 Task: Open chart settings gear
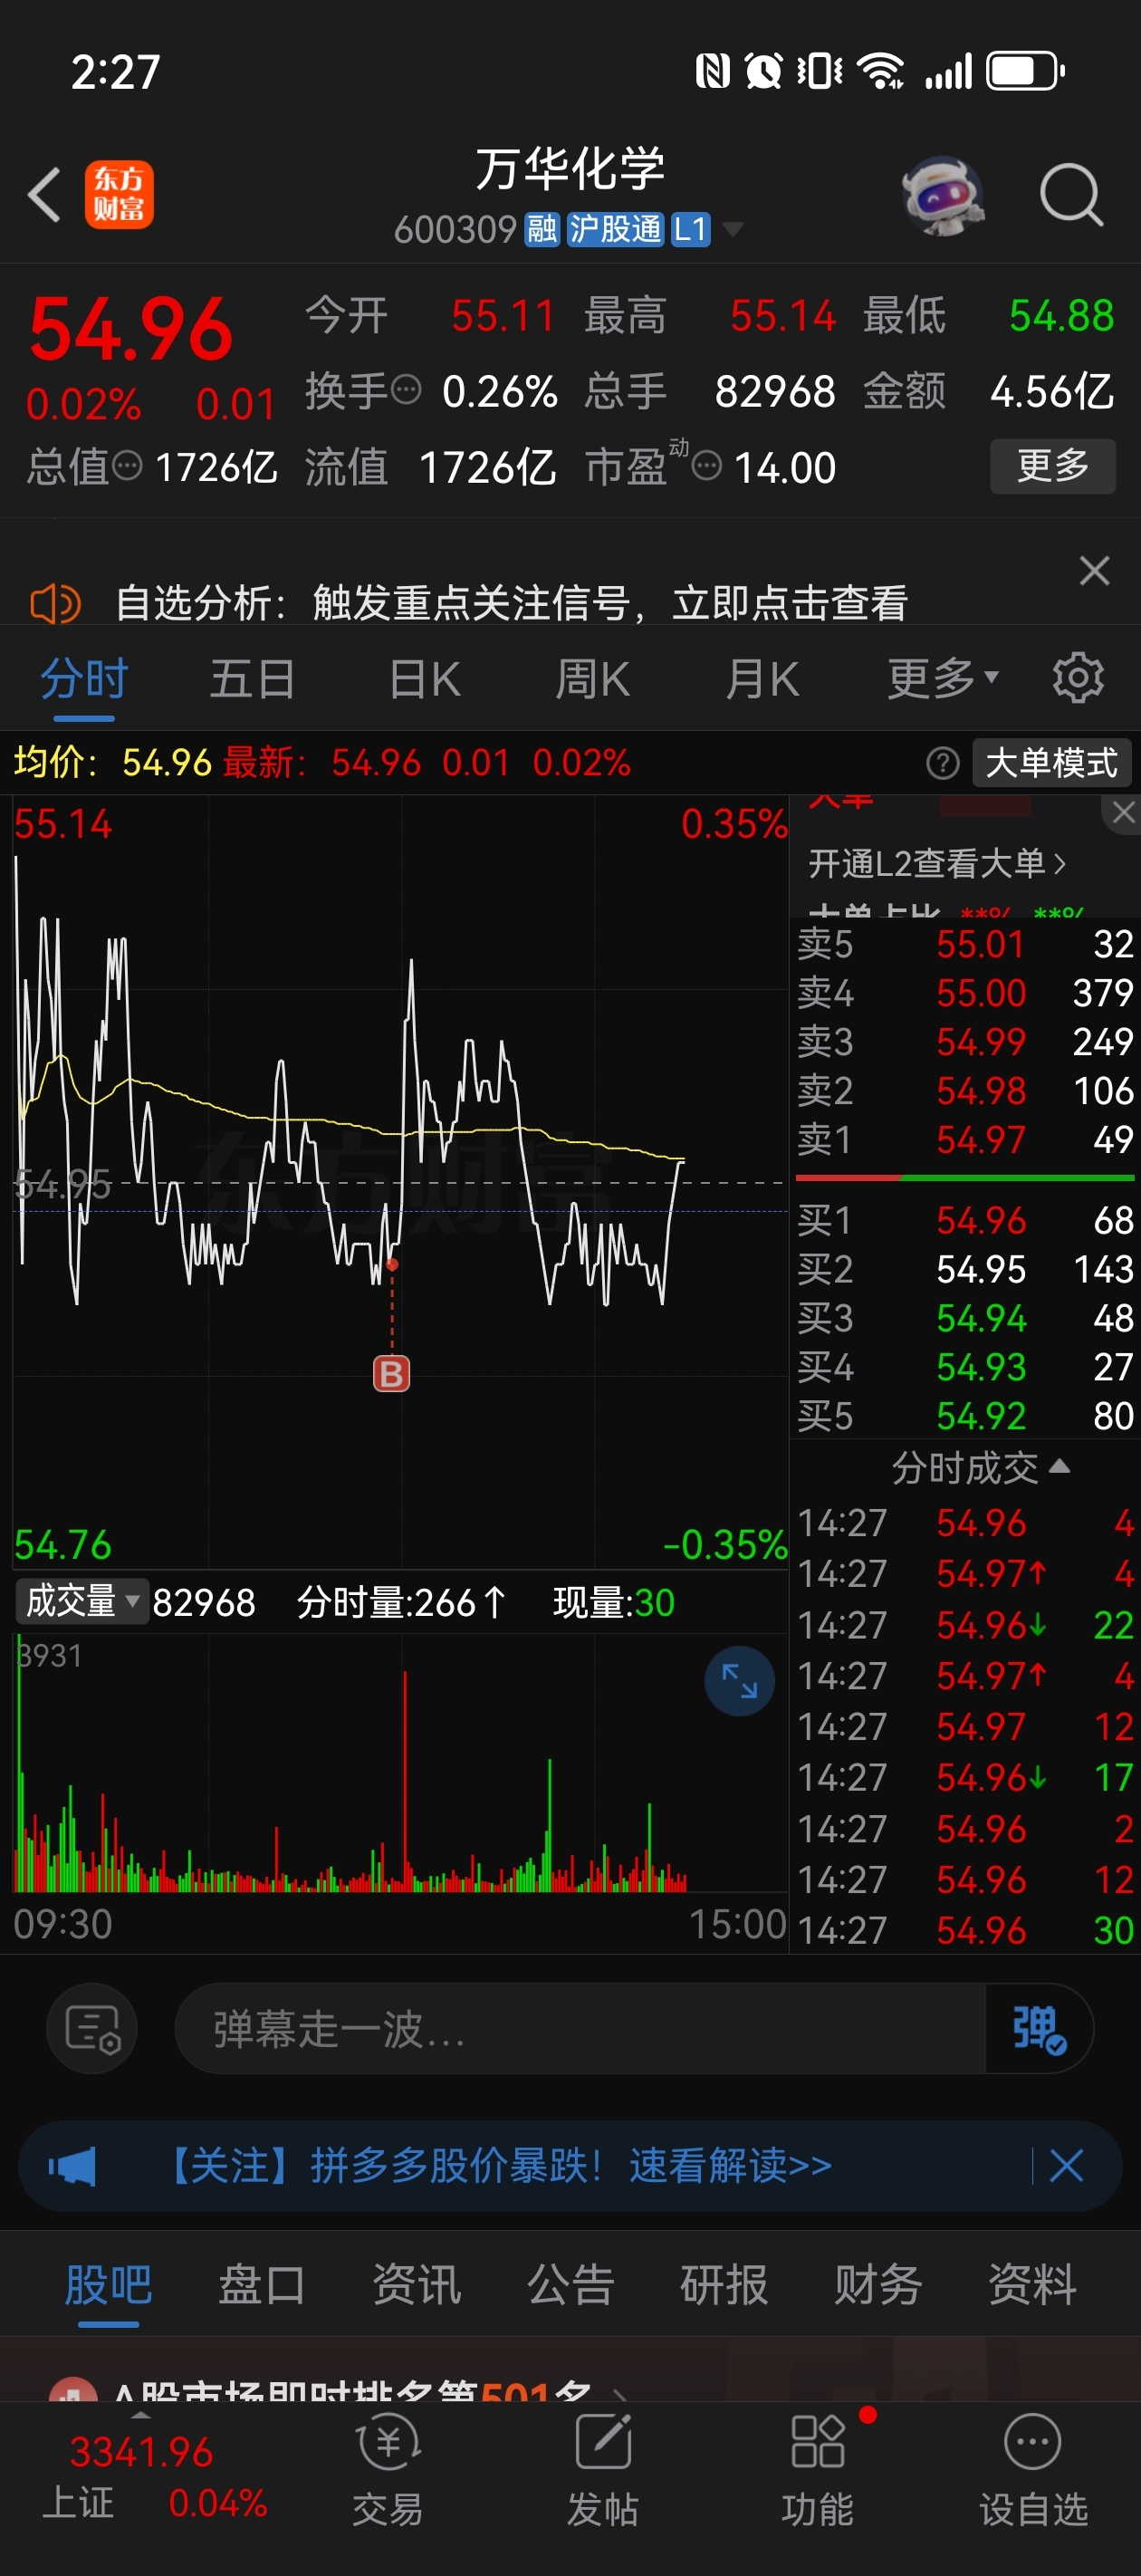[1078, 679]
